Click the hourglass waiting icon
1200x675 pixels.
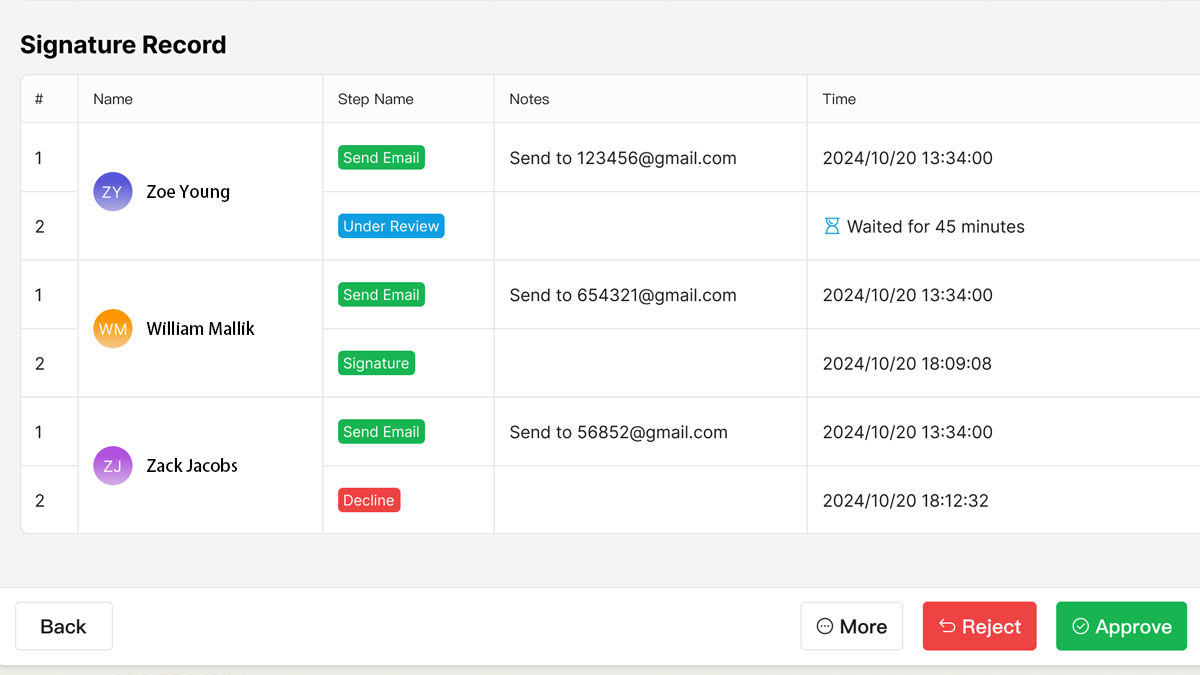click(831, 227)
